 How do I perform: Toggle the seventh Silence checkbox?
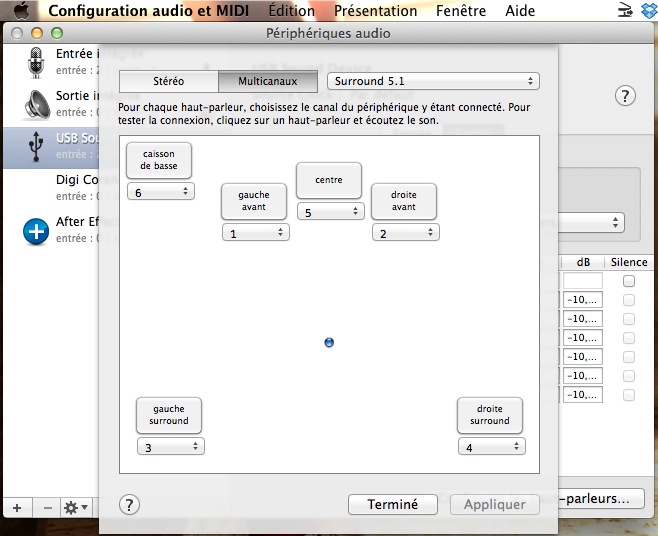[x=629, y=395]
